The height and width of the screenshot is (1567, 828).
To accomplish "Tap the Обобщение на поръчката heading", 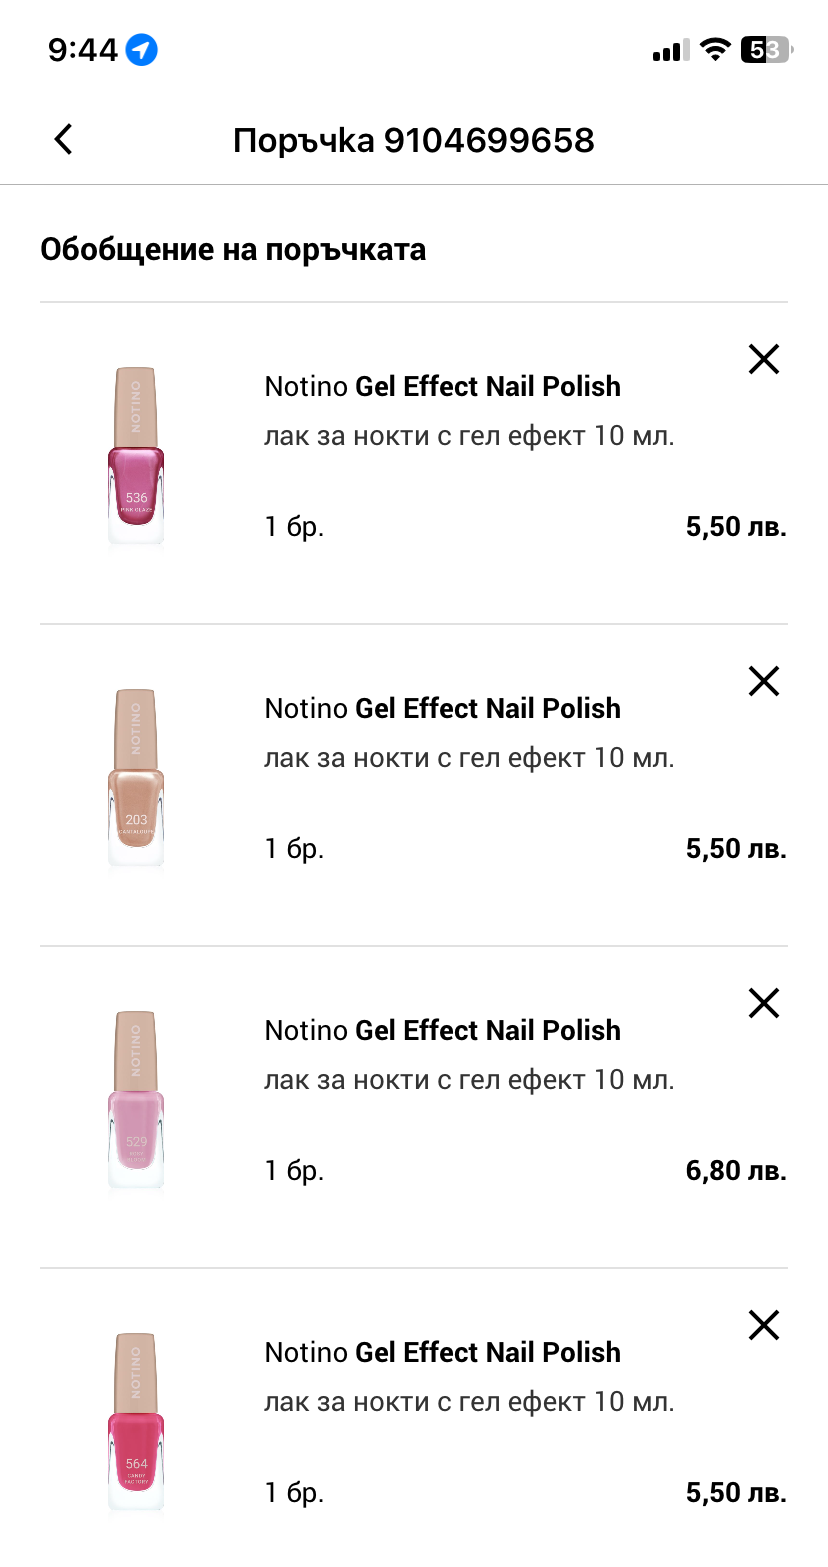I will point(233,249).
